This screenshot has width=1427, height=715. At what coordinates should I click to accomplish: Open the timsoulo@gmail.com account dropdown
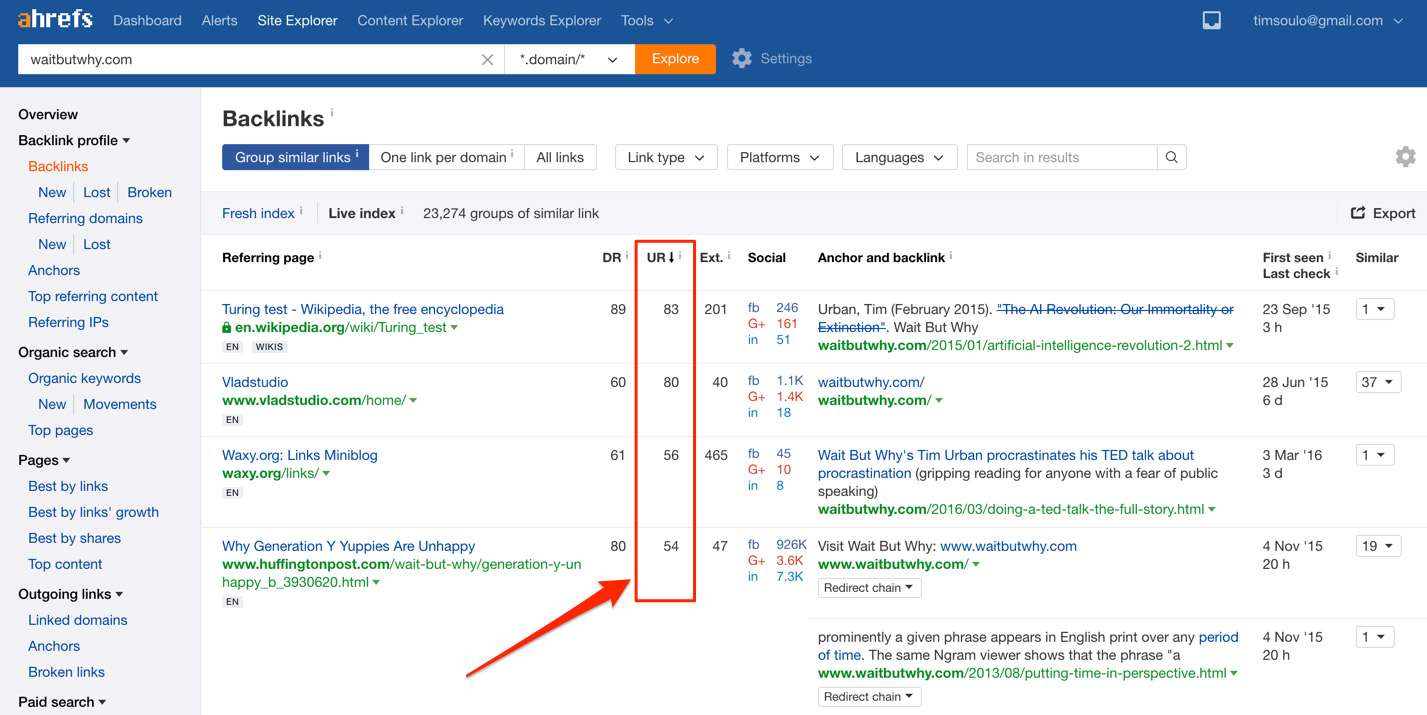[1328, 20]
